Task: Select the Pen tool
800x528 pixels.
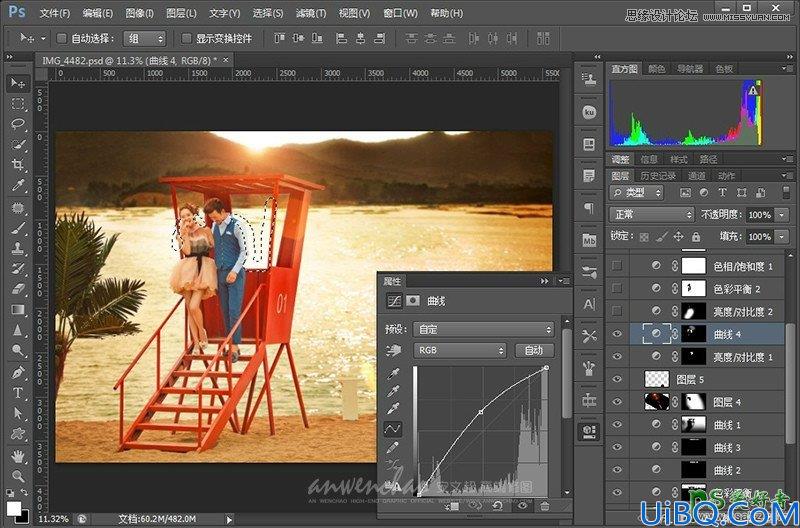Action: 18,372
